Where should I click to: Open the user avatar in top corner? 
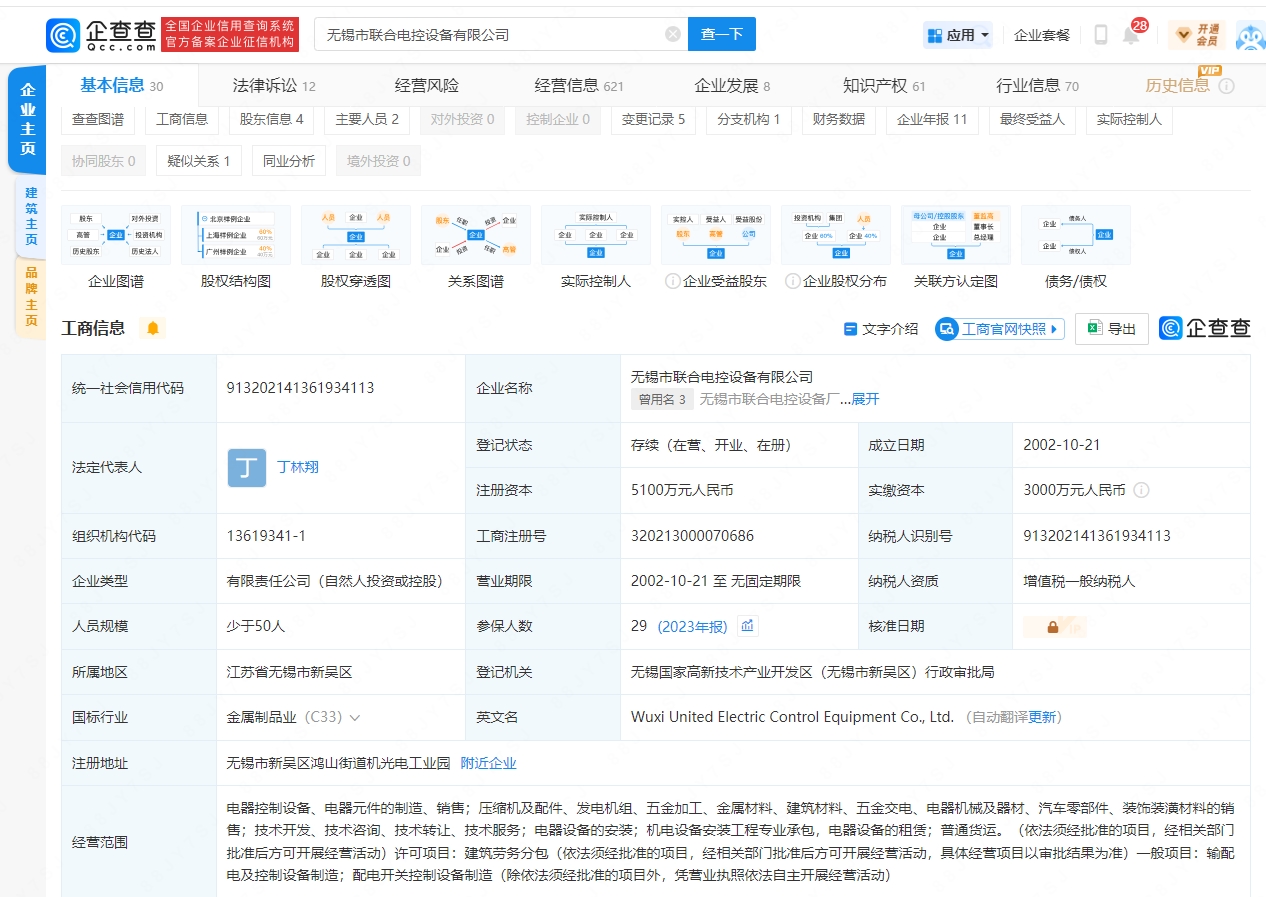1250,35
